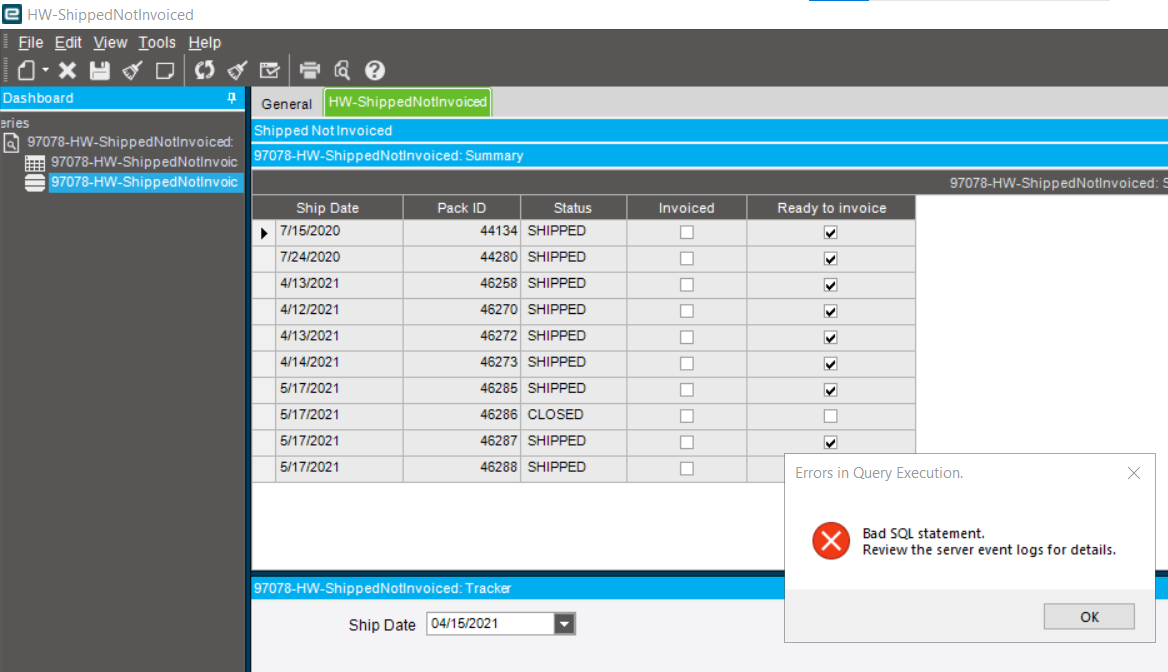Click the 4/12/2021 ship date cell
Screen dimensions: 1168x672
point(339,310)
